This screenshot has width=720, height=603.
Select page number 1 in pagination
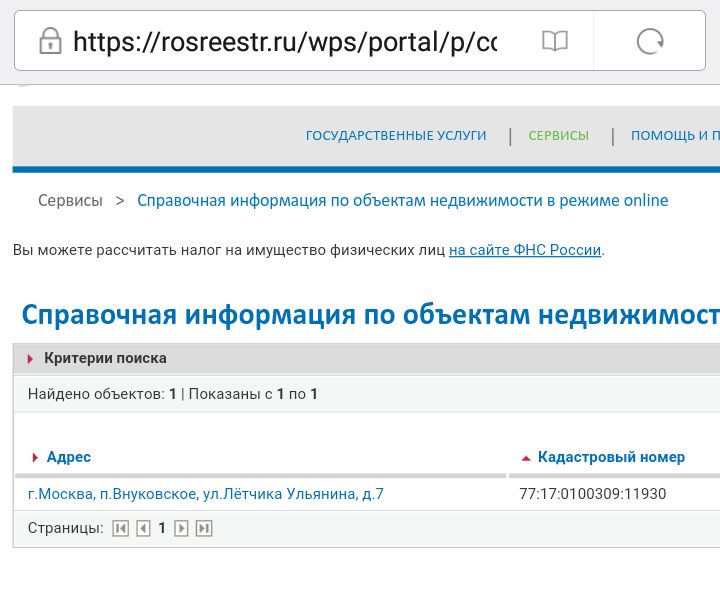tap(162, 528)
